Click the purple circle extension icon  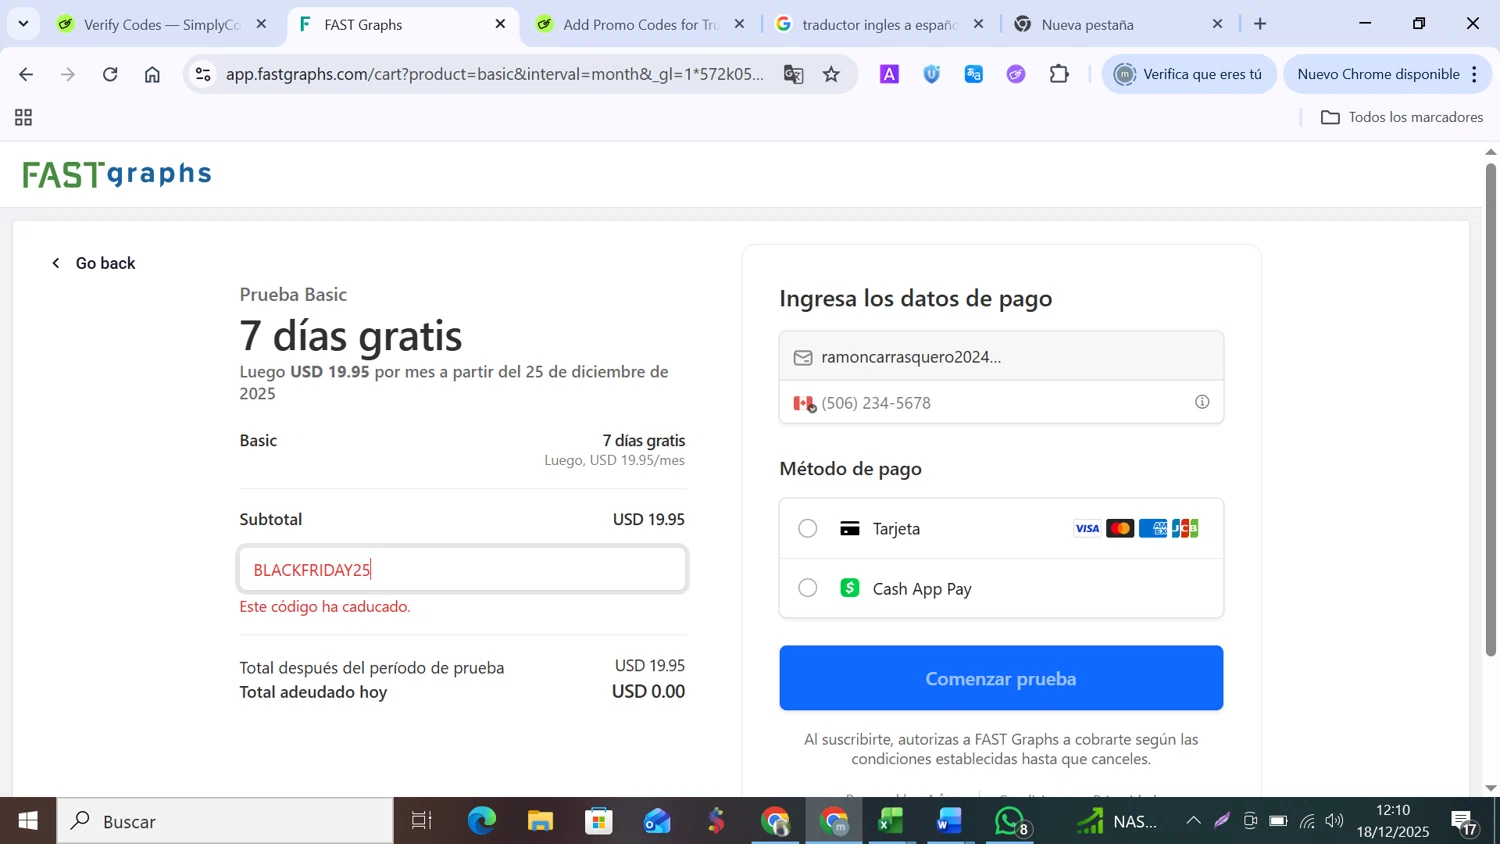(x=1016, y=74)
